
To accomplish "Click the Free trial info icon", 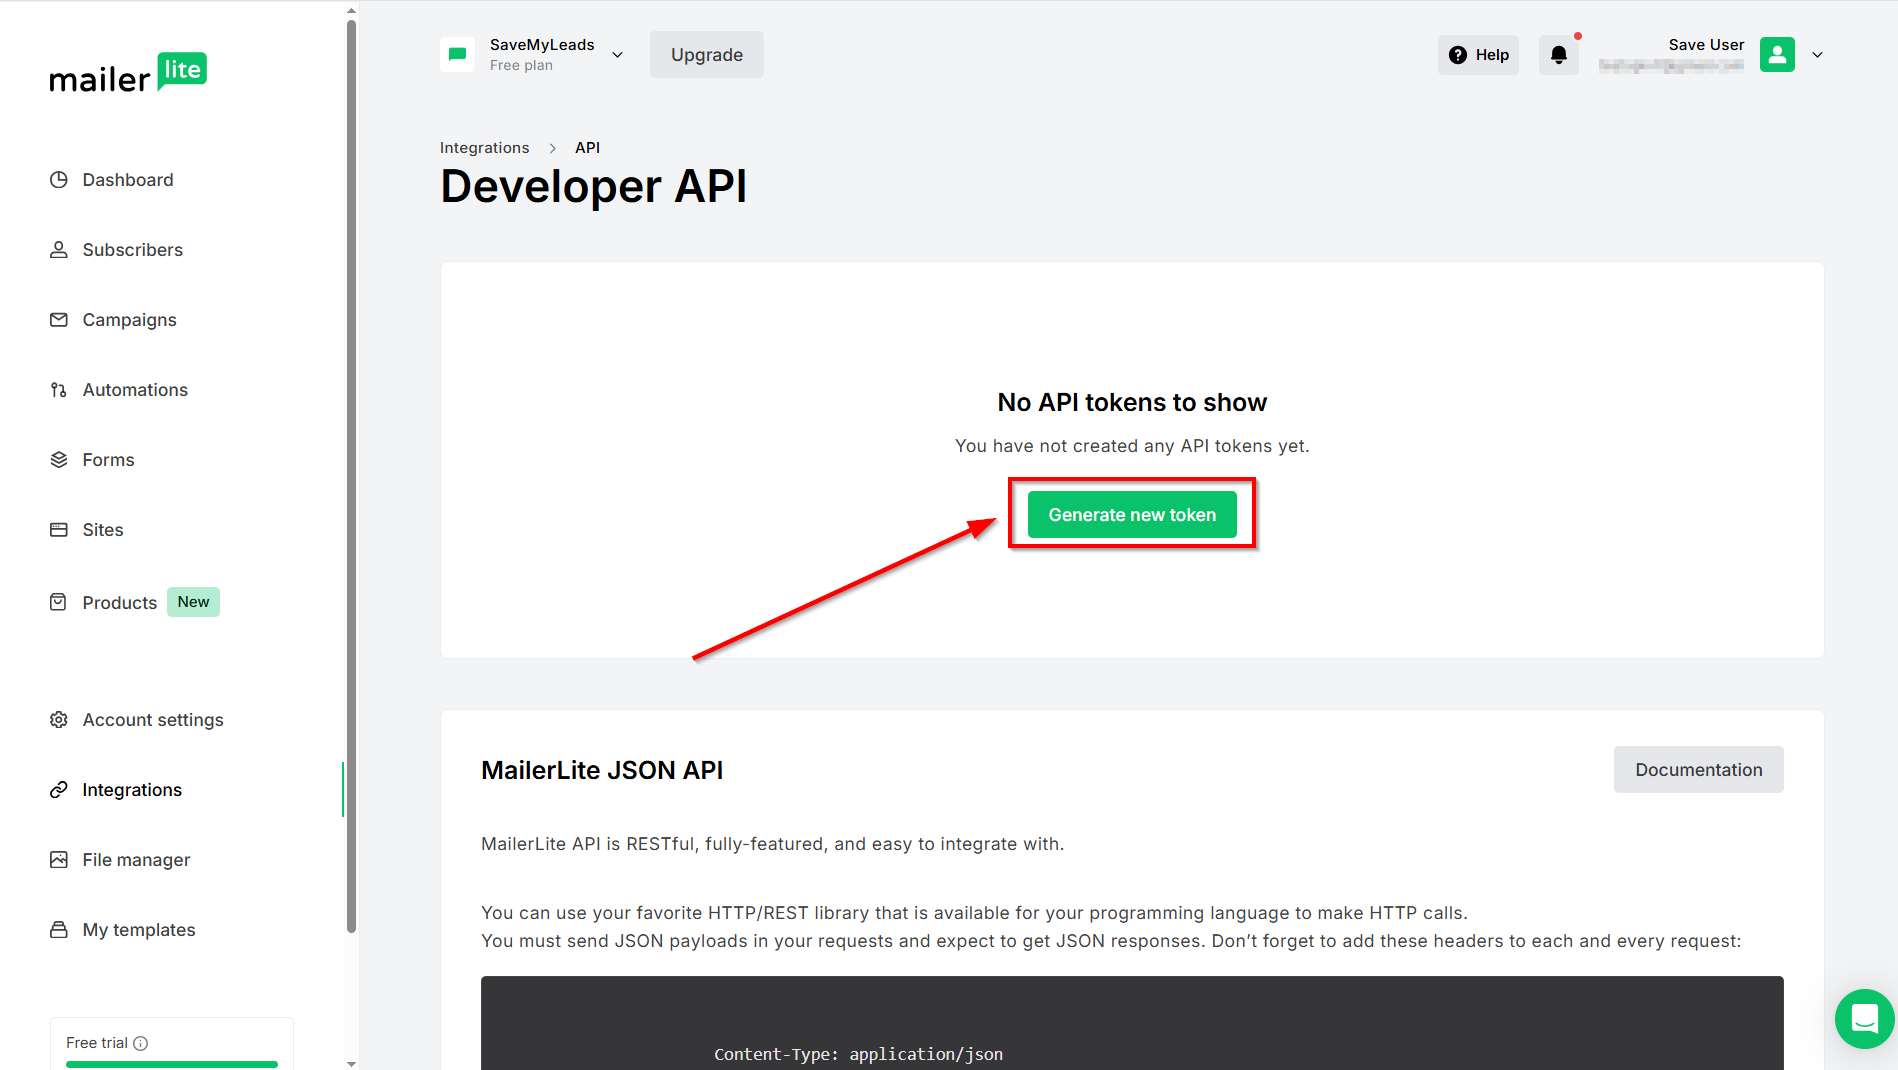I will pyautogui.click(x=141, y=1043).
